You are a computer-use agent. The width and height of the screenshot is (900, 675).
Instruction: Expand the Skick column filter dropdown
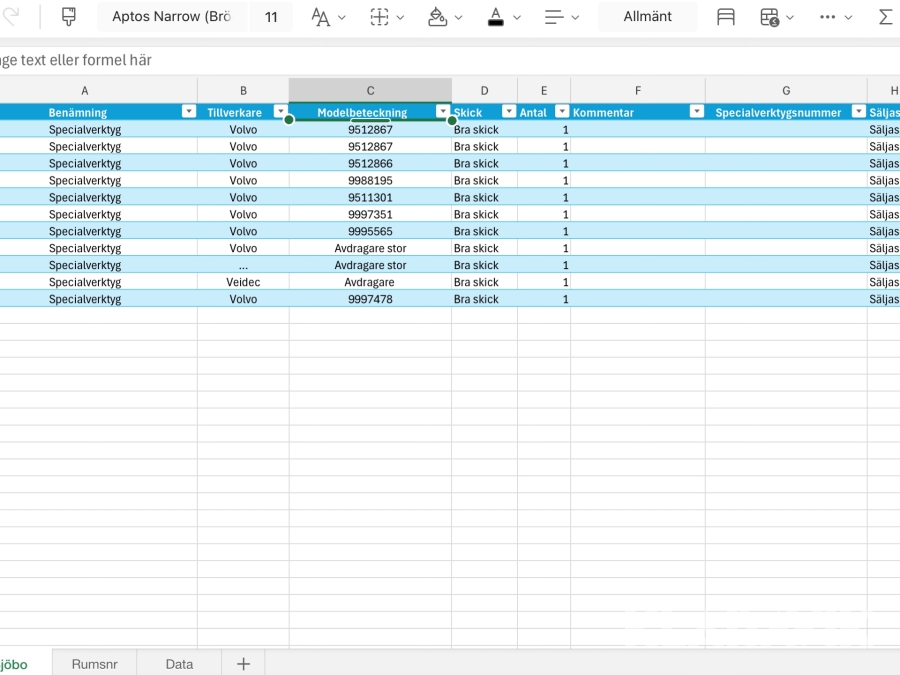coord(509,112)
